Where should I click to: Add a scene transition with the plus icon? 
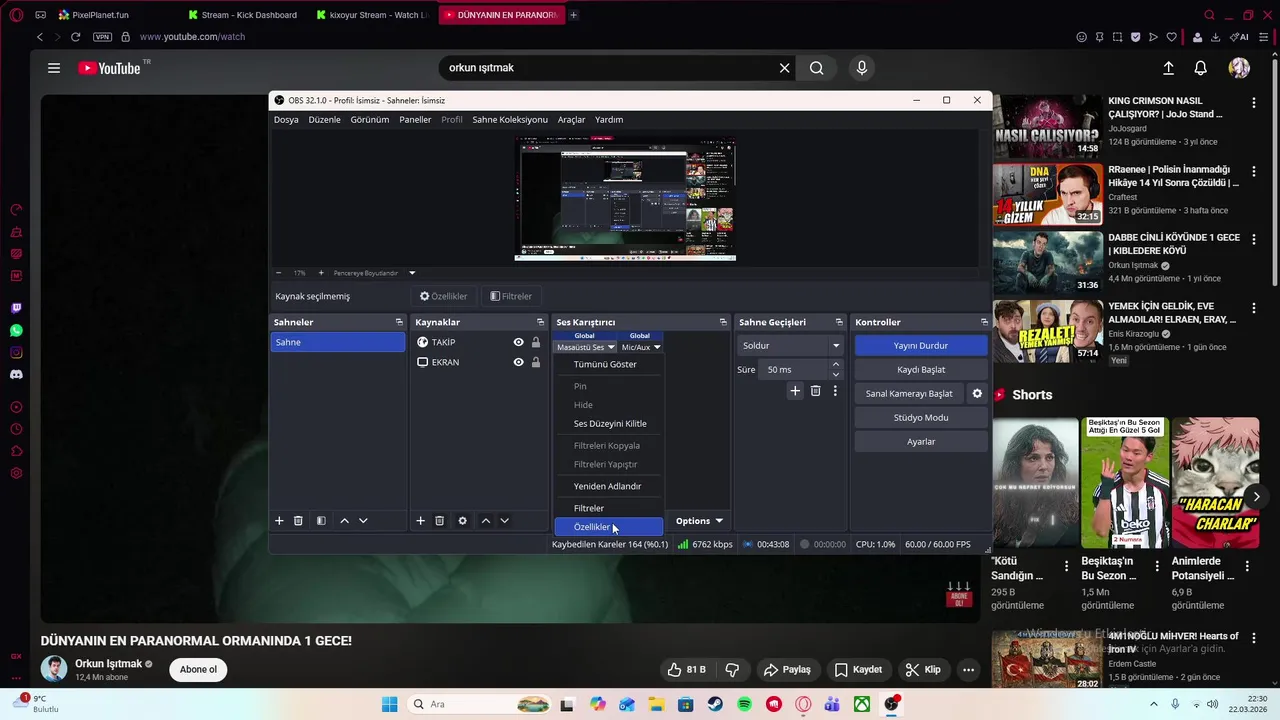[x=795, y=391]
